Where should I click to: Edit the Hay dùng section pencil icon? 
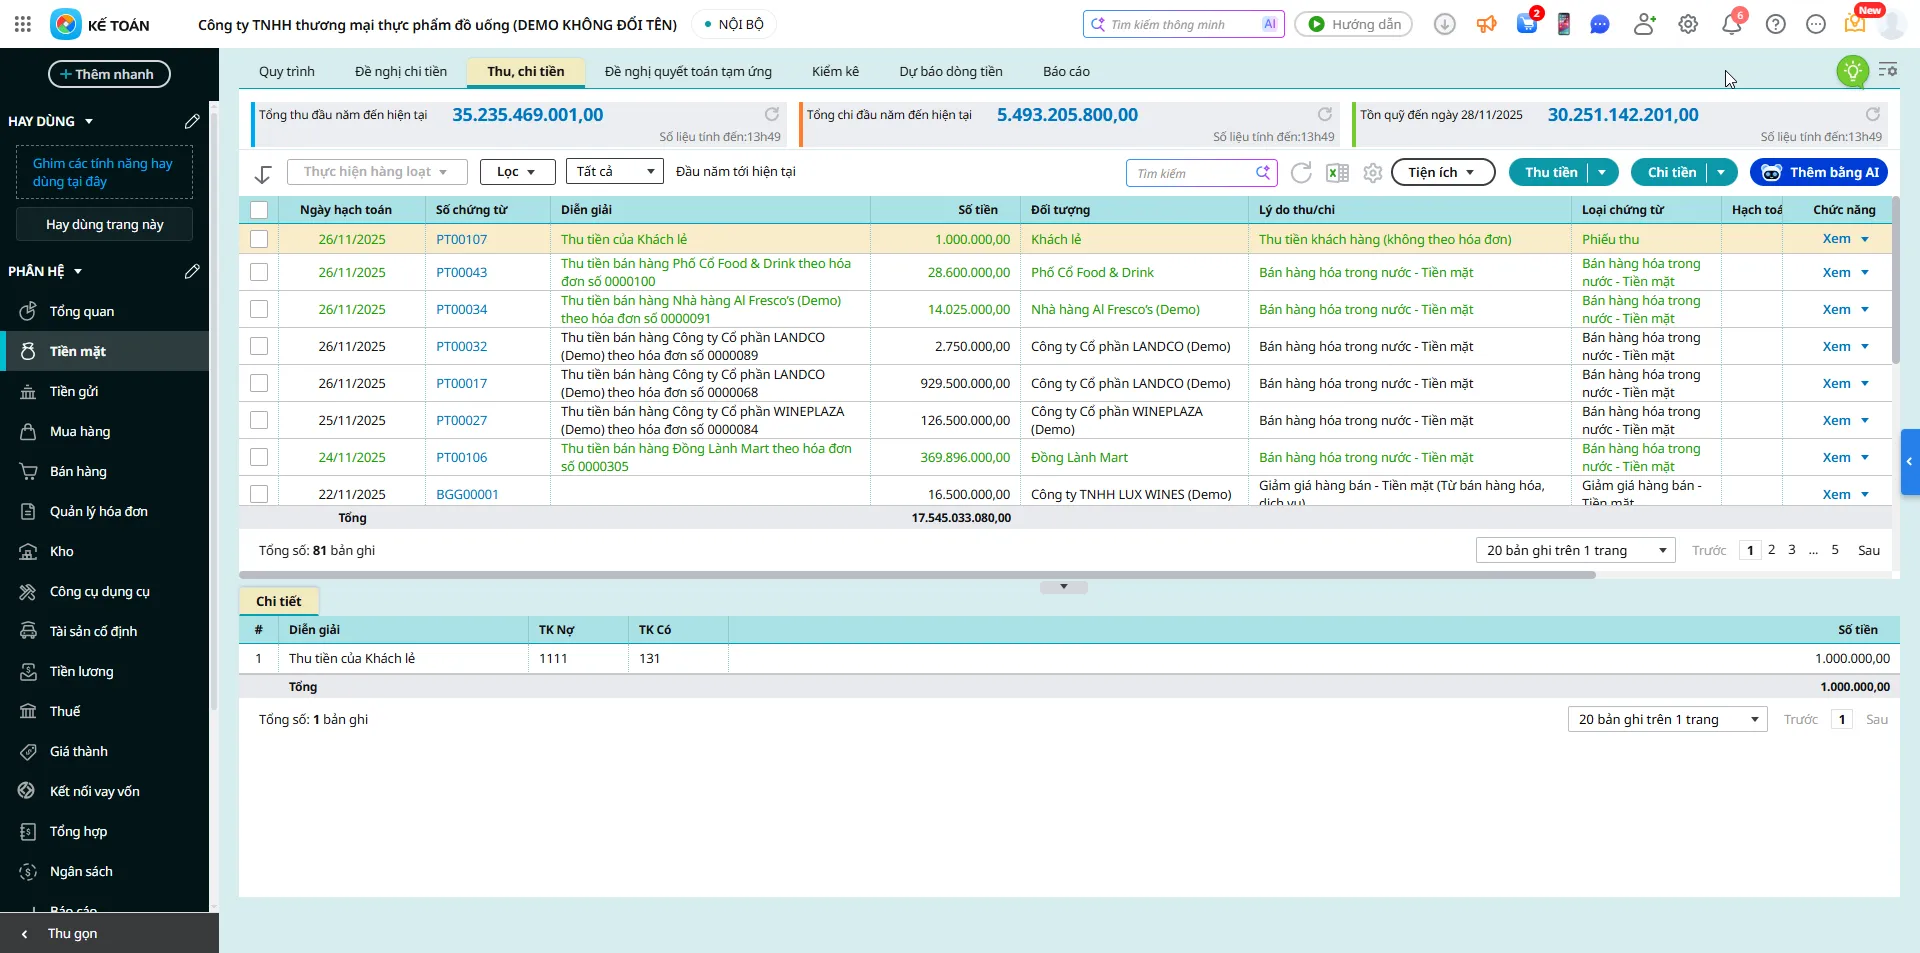click(x=192, y=122)
